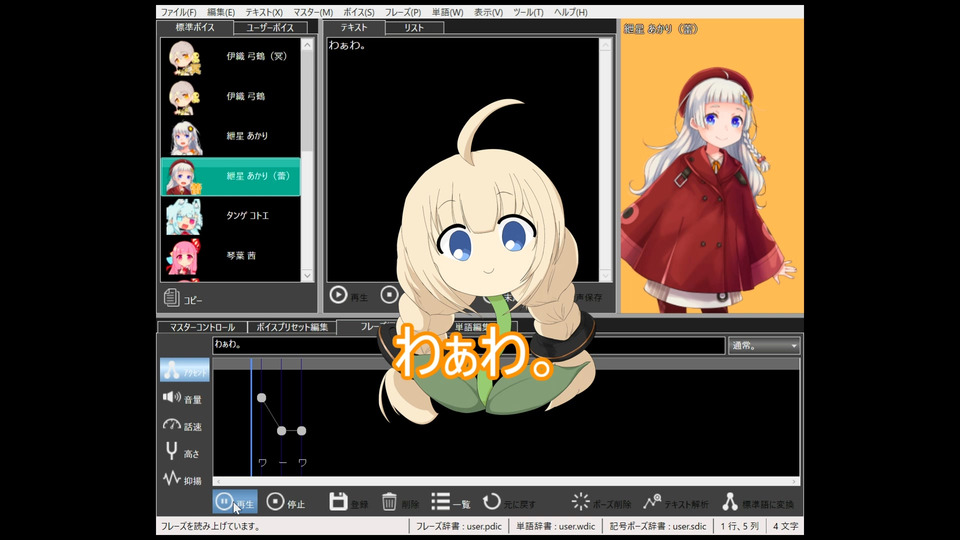Click the テキスト解析 icon

652,501
